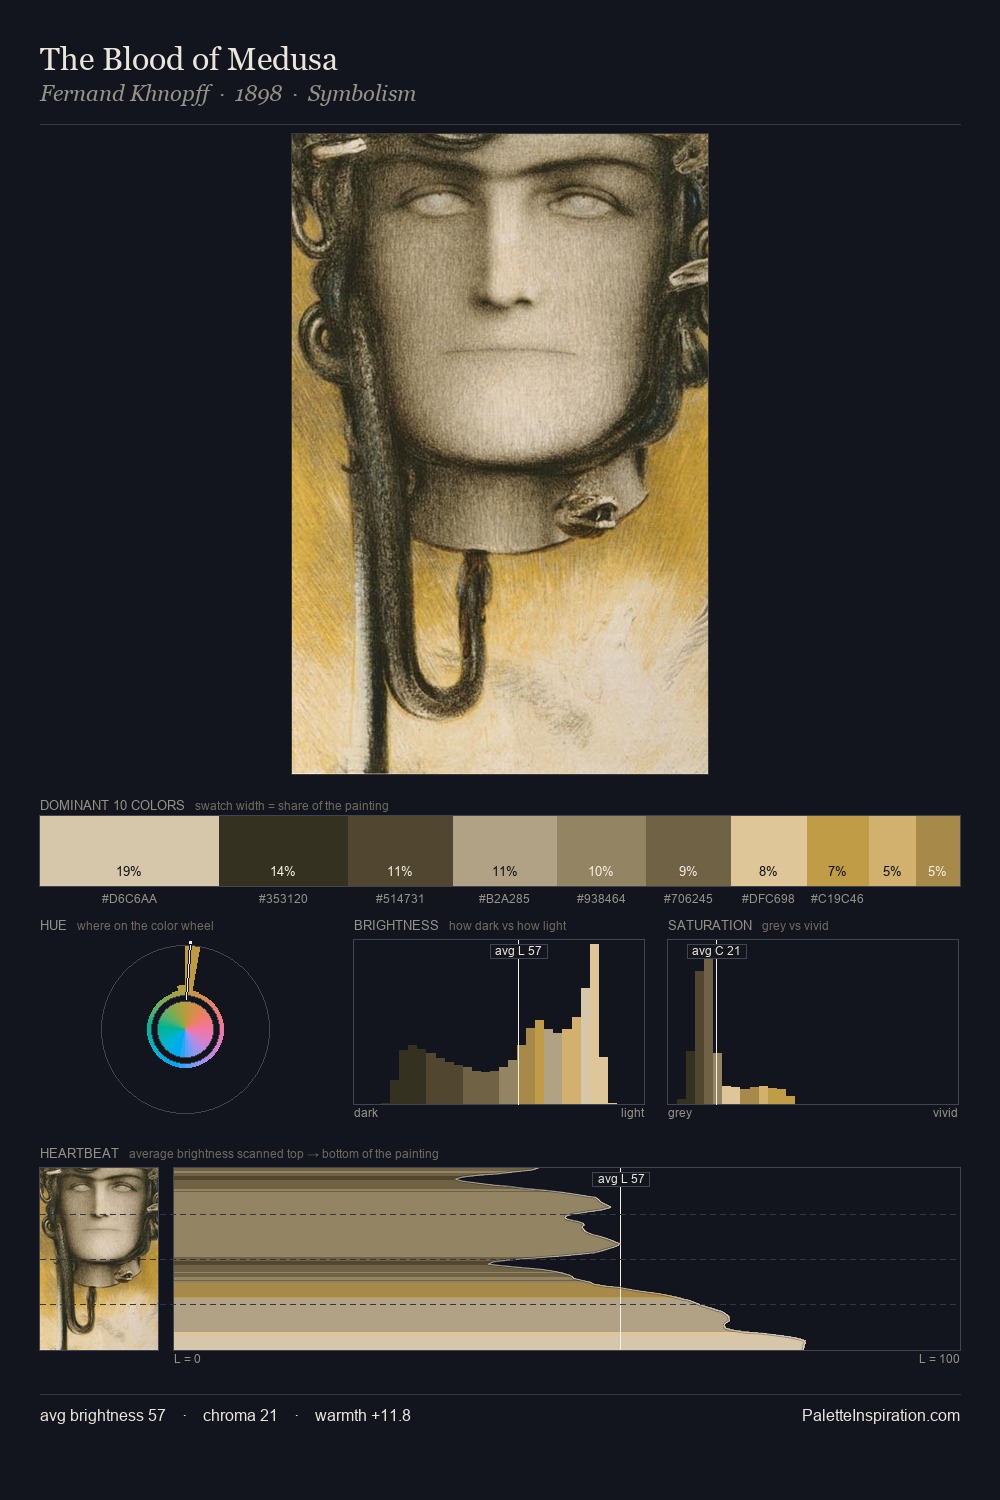
Task: Click the hex label #DFC698
Action: tap(768, 899)
